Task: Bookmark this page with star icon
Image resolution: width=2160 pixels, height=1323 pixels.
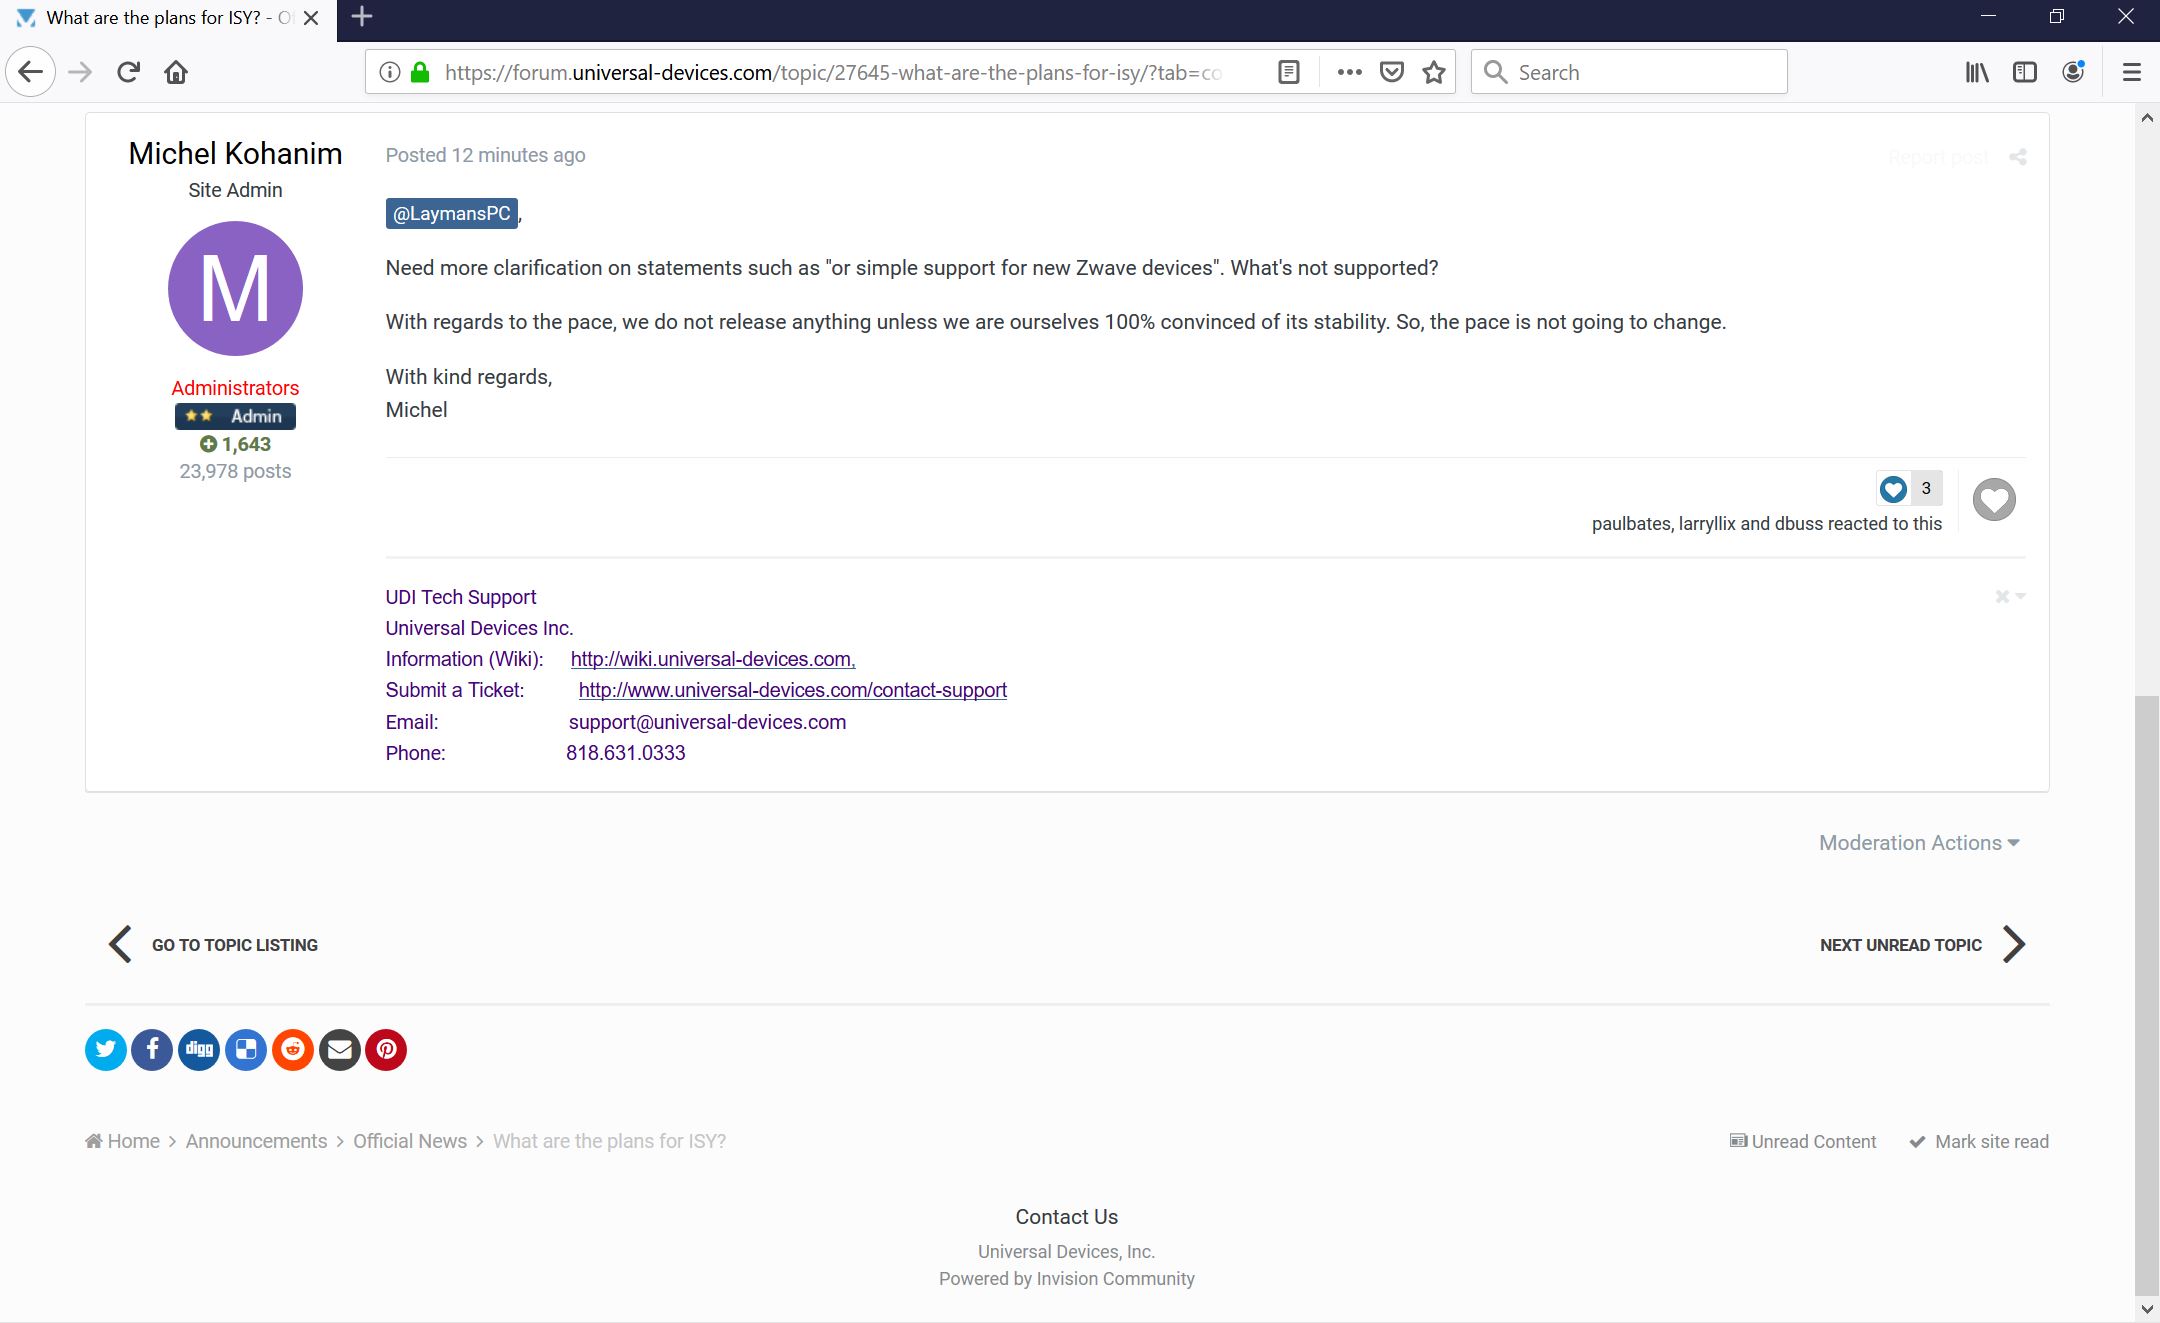Action: tap(1434, 72)
